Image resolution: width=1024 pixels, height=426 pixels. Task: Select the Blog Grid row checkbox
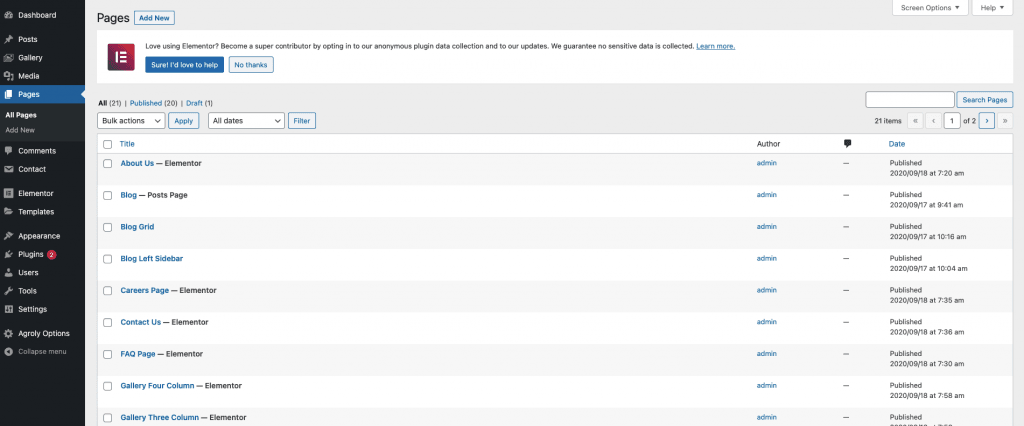pyautogui.click(x=107, y=227)
